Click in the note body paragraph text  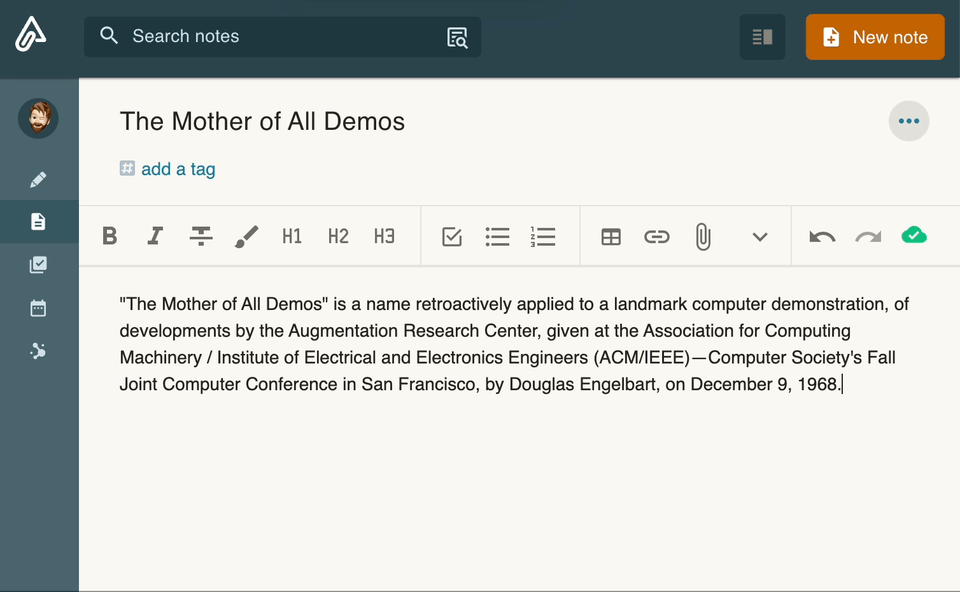pos(514,344)
